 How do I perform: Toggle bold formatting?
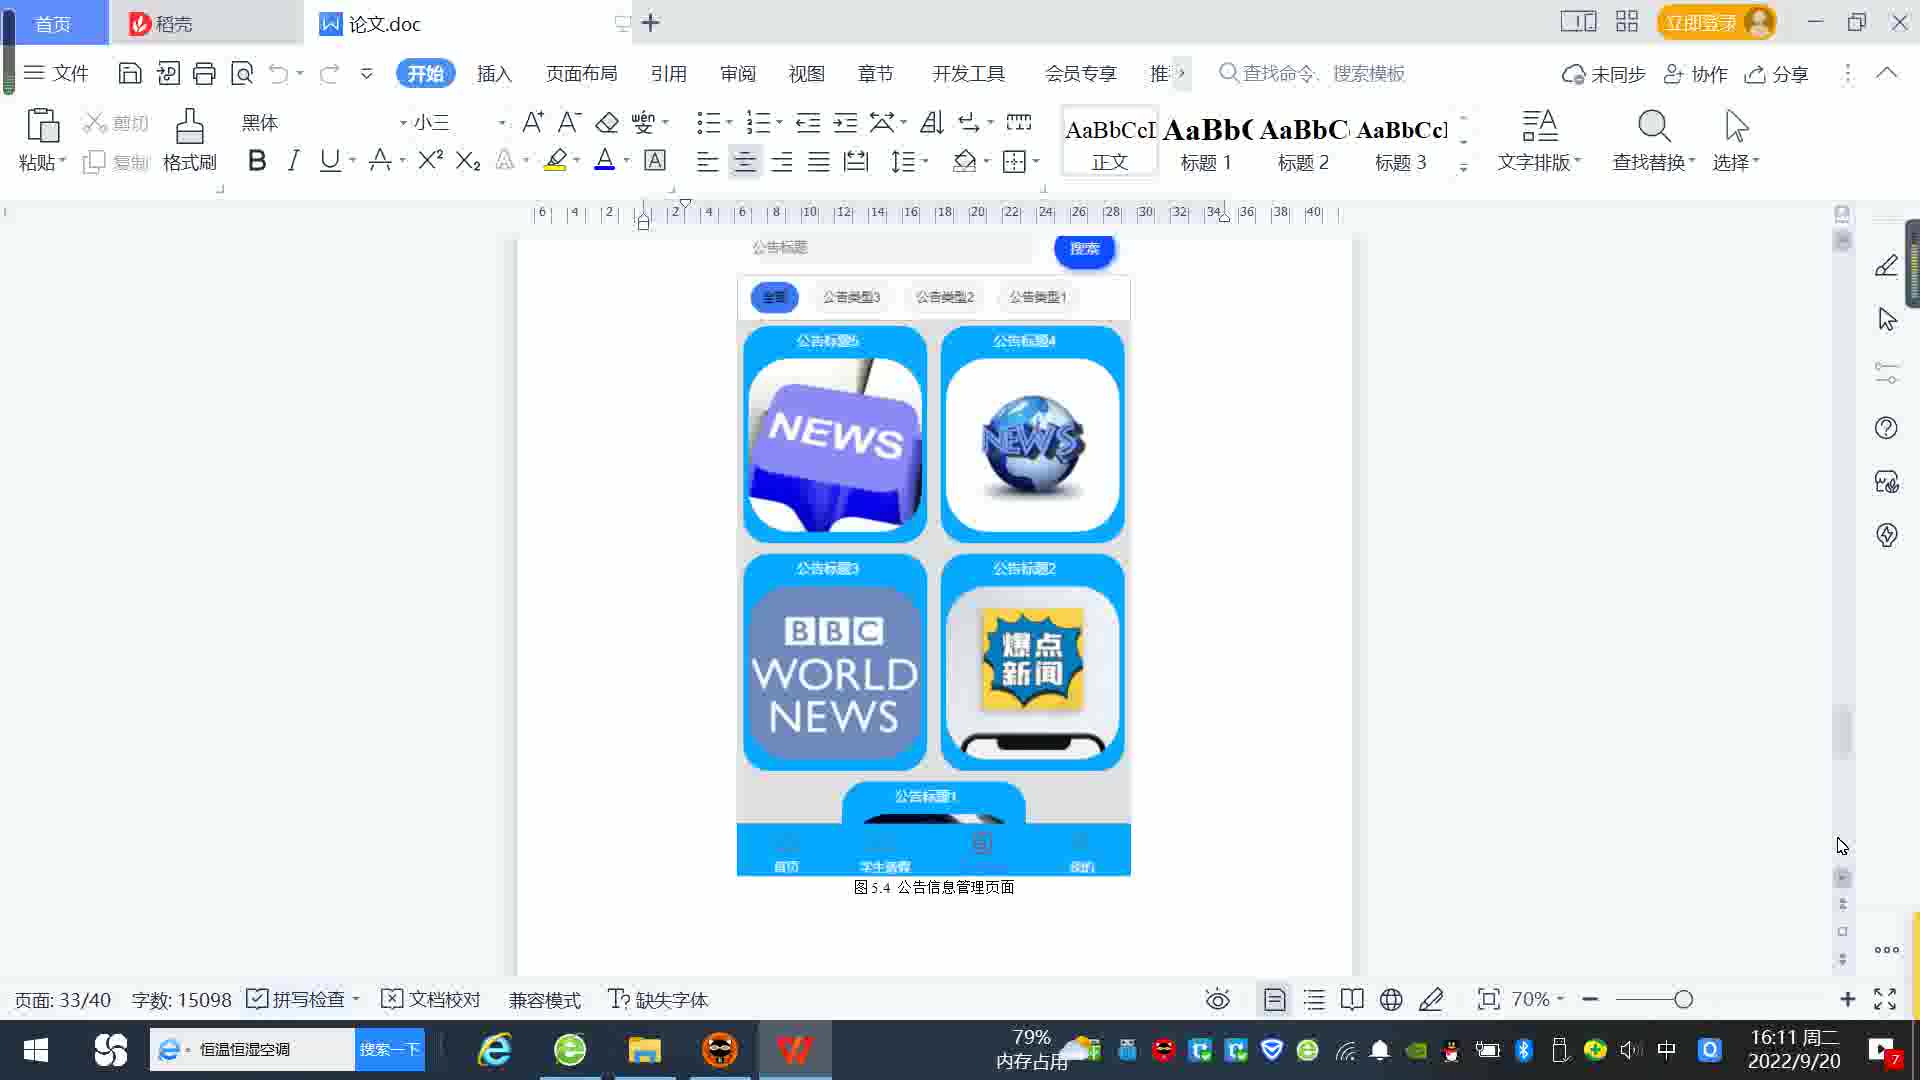tap(257, 161)
